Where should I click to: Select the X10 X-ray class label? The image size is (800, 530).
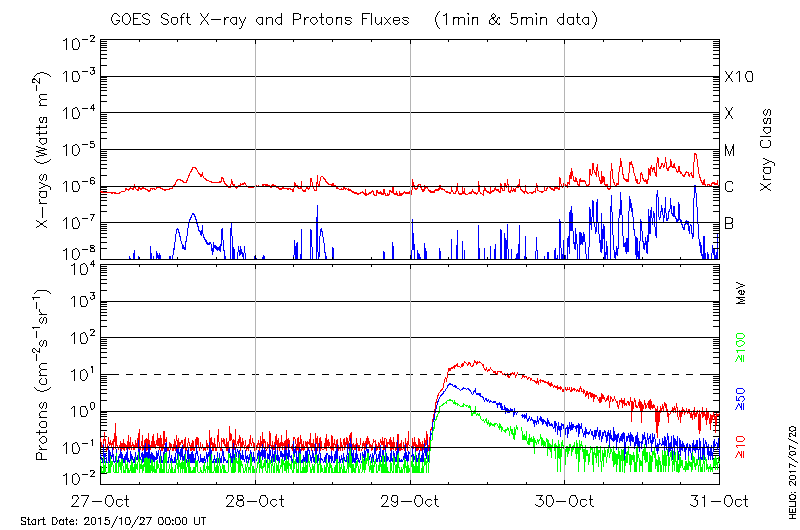click(x=736, y=77)
